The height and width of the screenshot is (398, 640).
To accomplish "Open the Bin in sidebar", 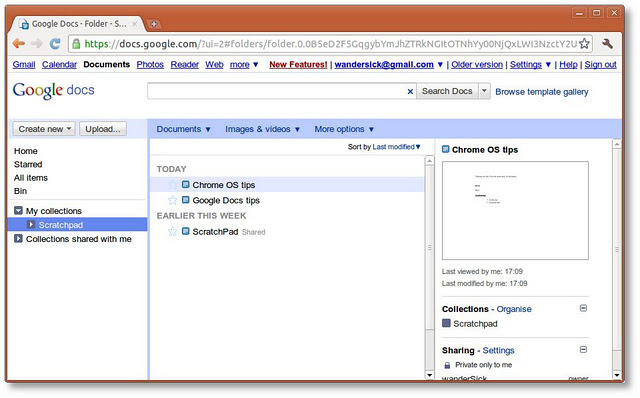I will [20, 191].
